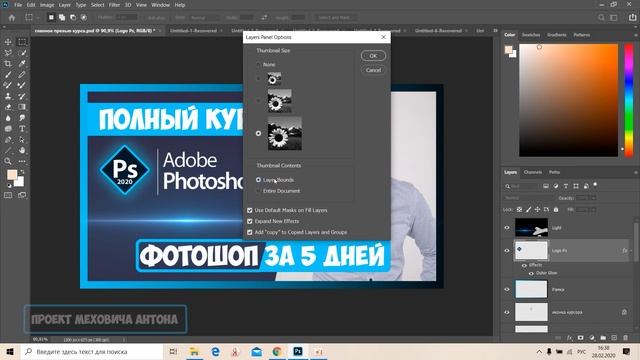This screenshot has width=640, height=360.
Task: Open tool preset picker arrow in options bar
Action: point(38,18)
